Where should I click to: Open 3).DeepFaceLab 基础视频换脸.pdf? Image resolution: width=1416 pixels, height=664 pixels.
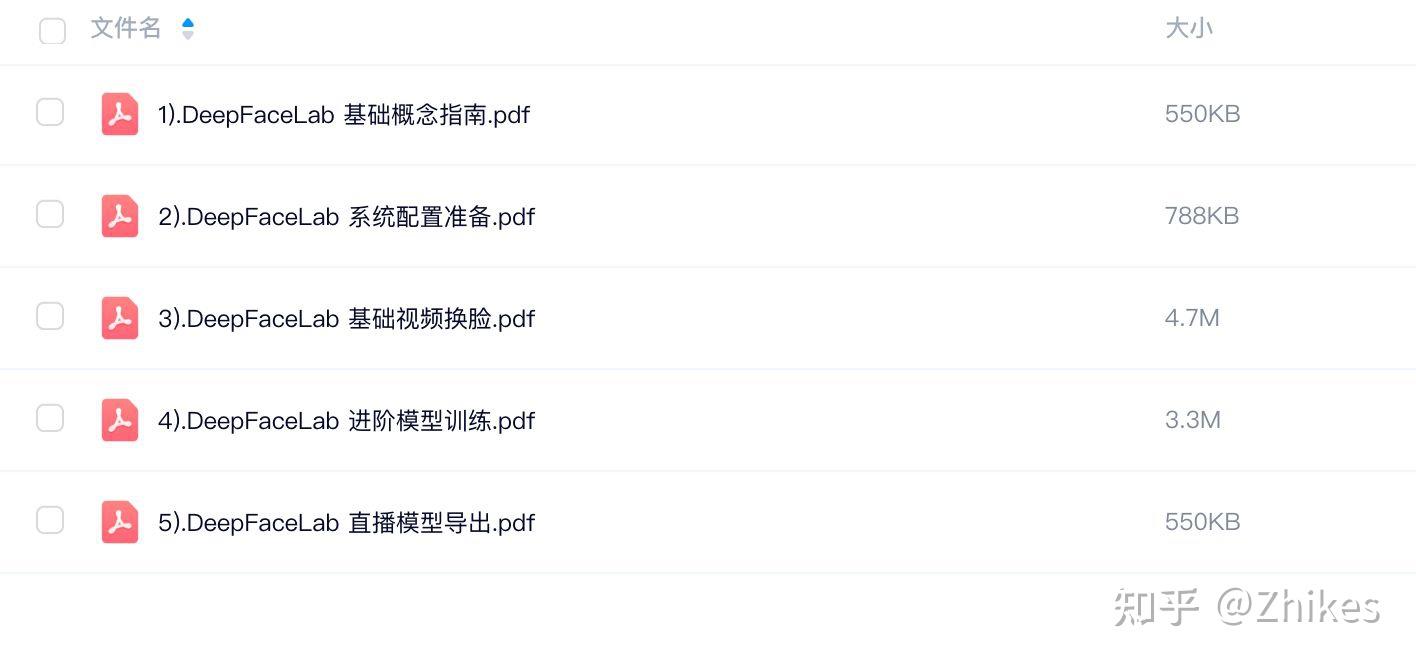click(346, 319)
